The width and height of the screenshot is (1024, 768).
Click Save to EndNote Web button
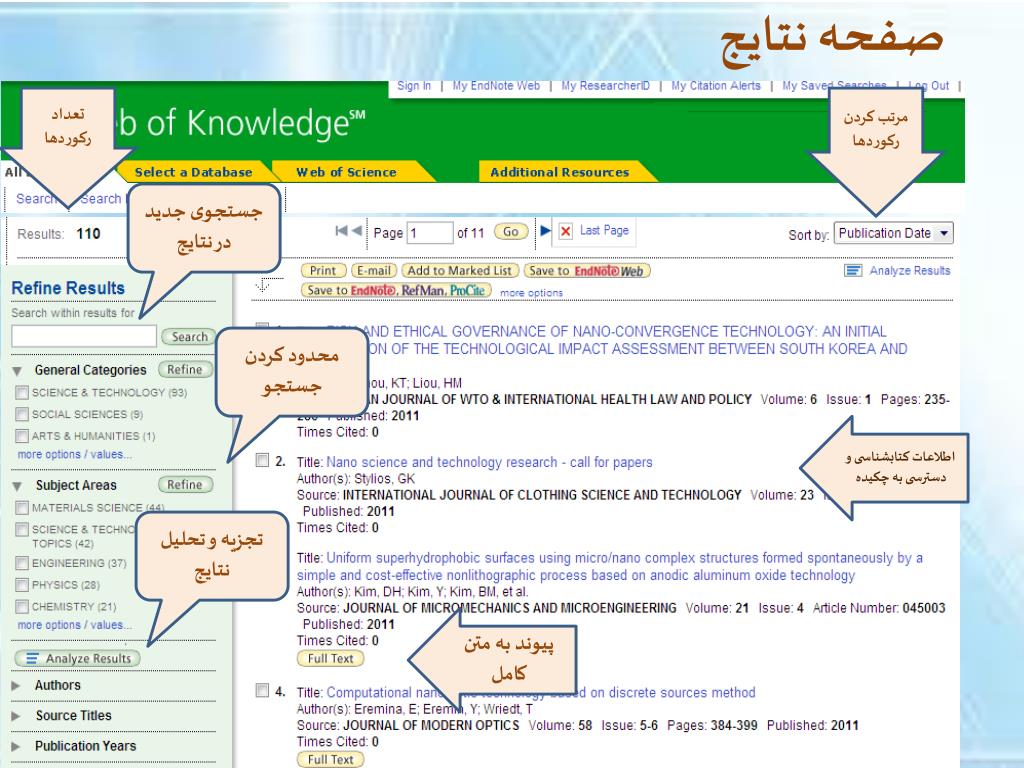coord(587,271)
